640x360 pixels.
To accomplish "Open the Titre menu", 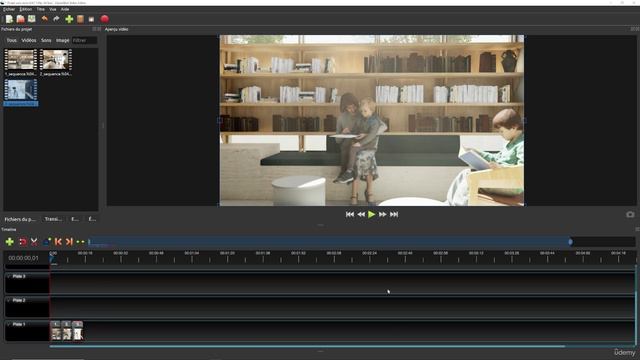I will click(x=41, y=9).
